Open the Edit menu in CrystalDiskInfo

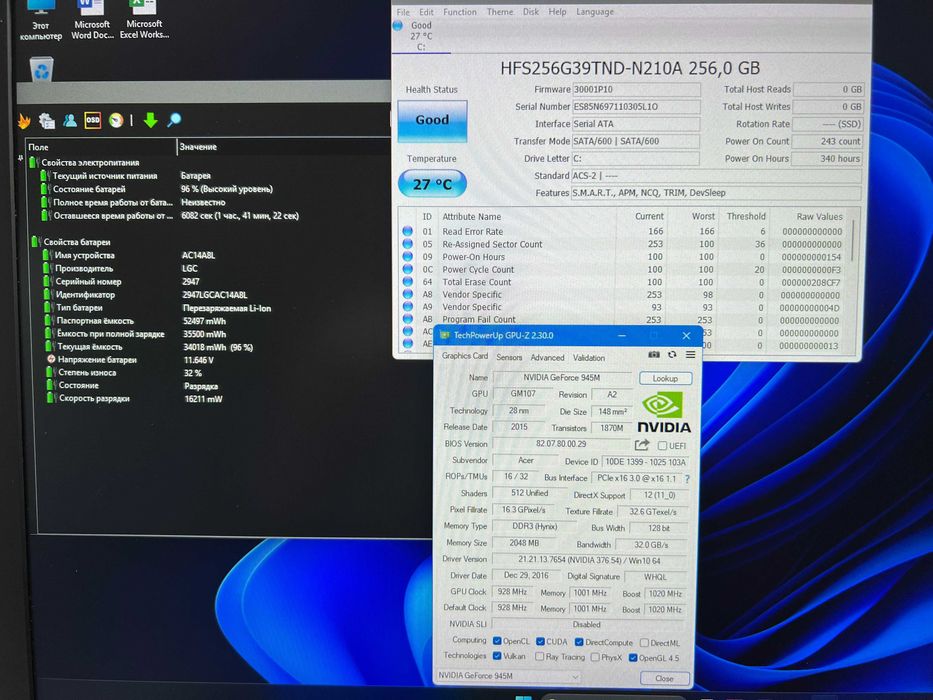pos(426,12)
